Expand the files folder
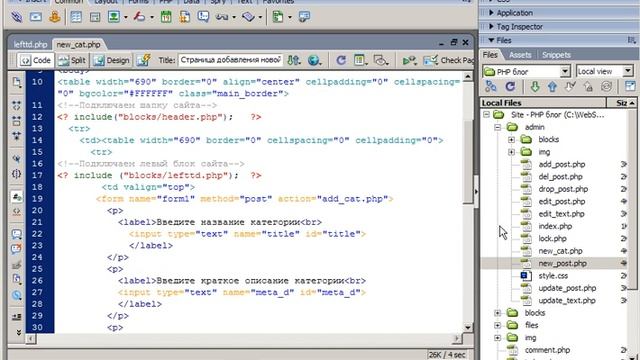This screenshot has width=640, height=360. [498, 325]
